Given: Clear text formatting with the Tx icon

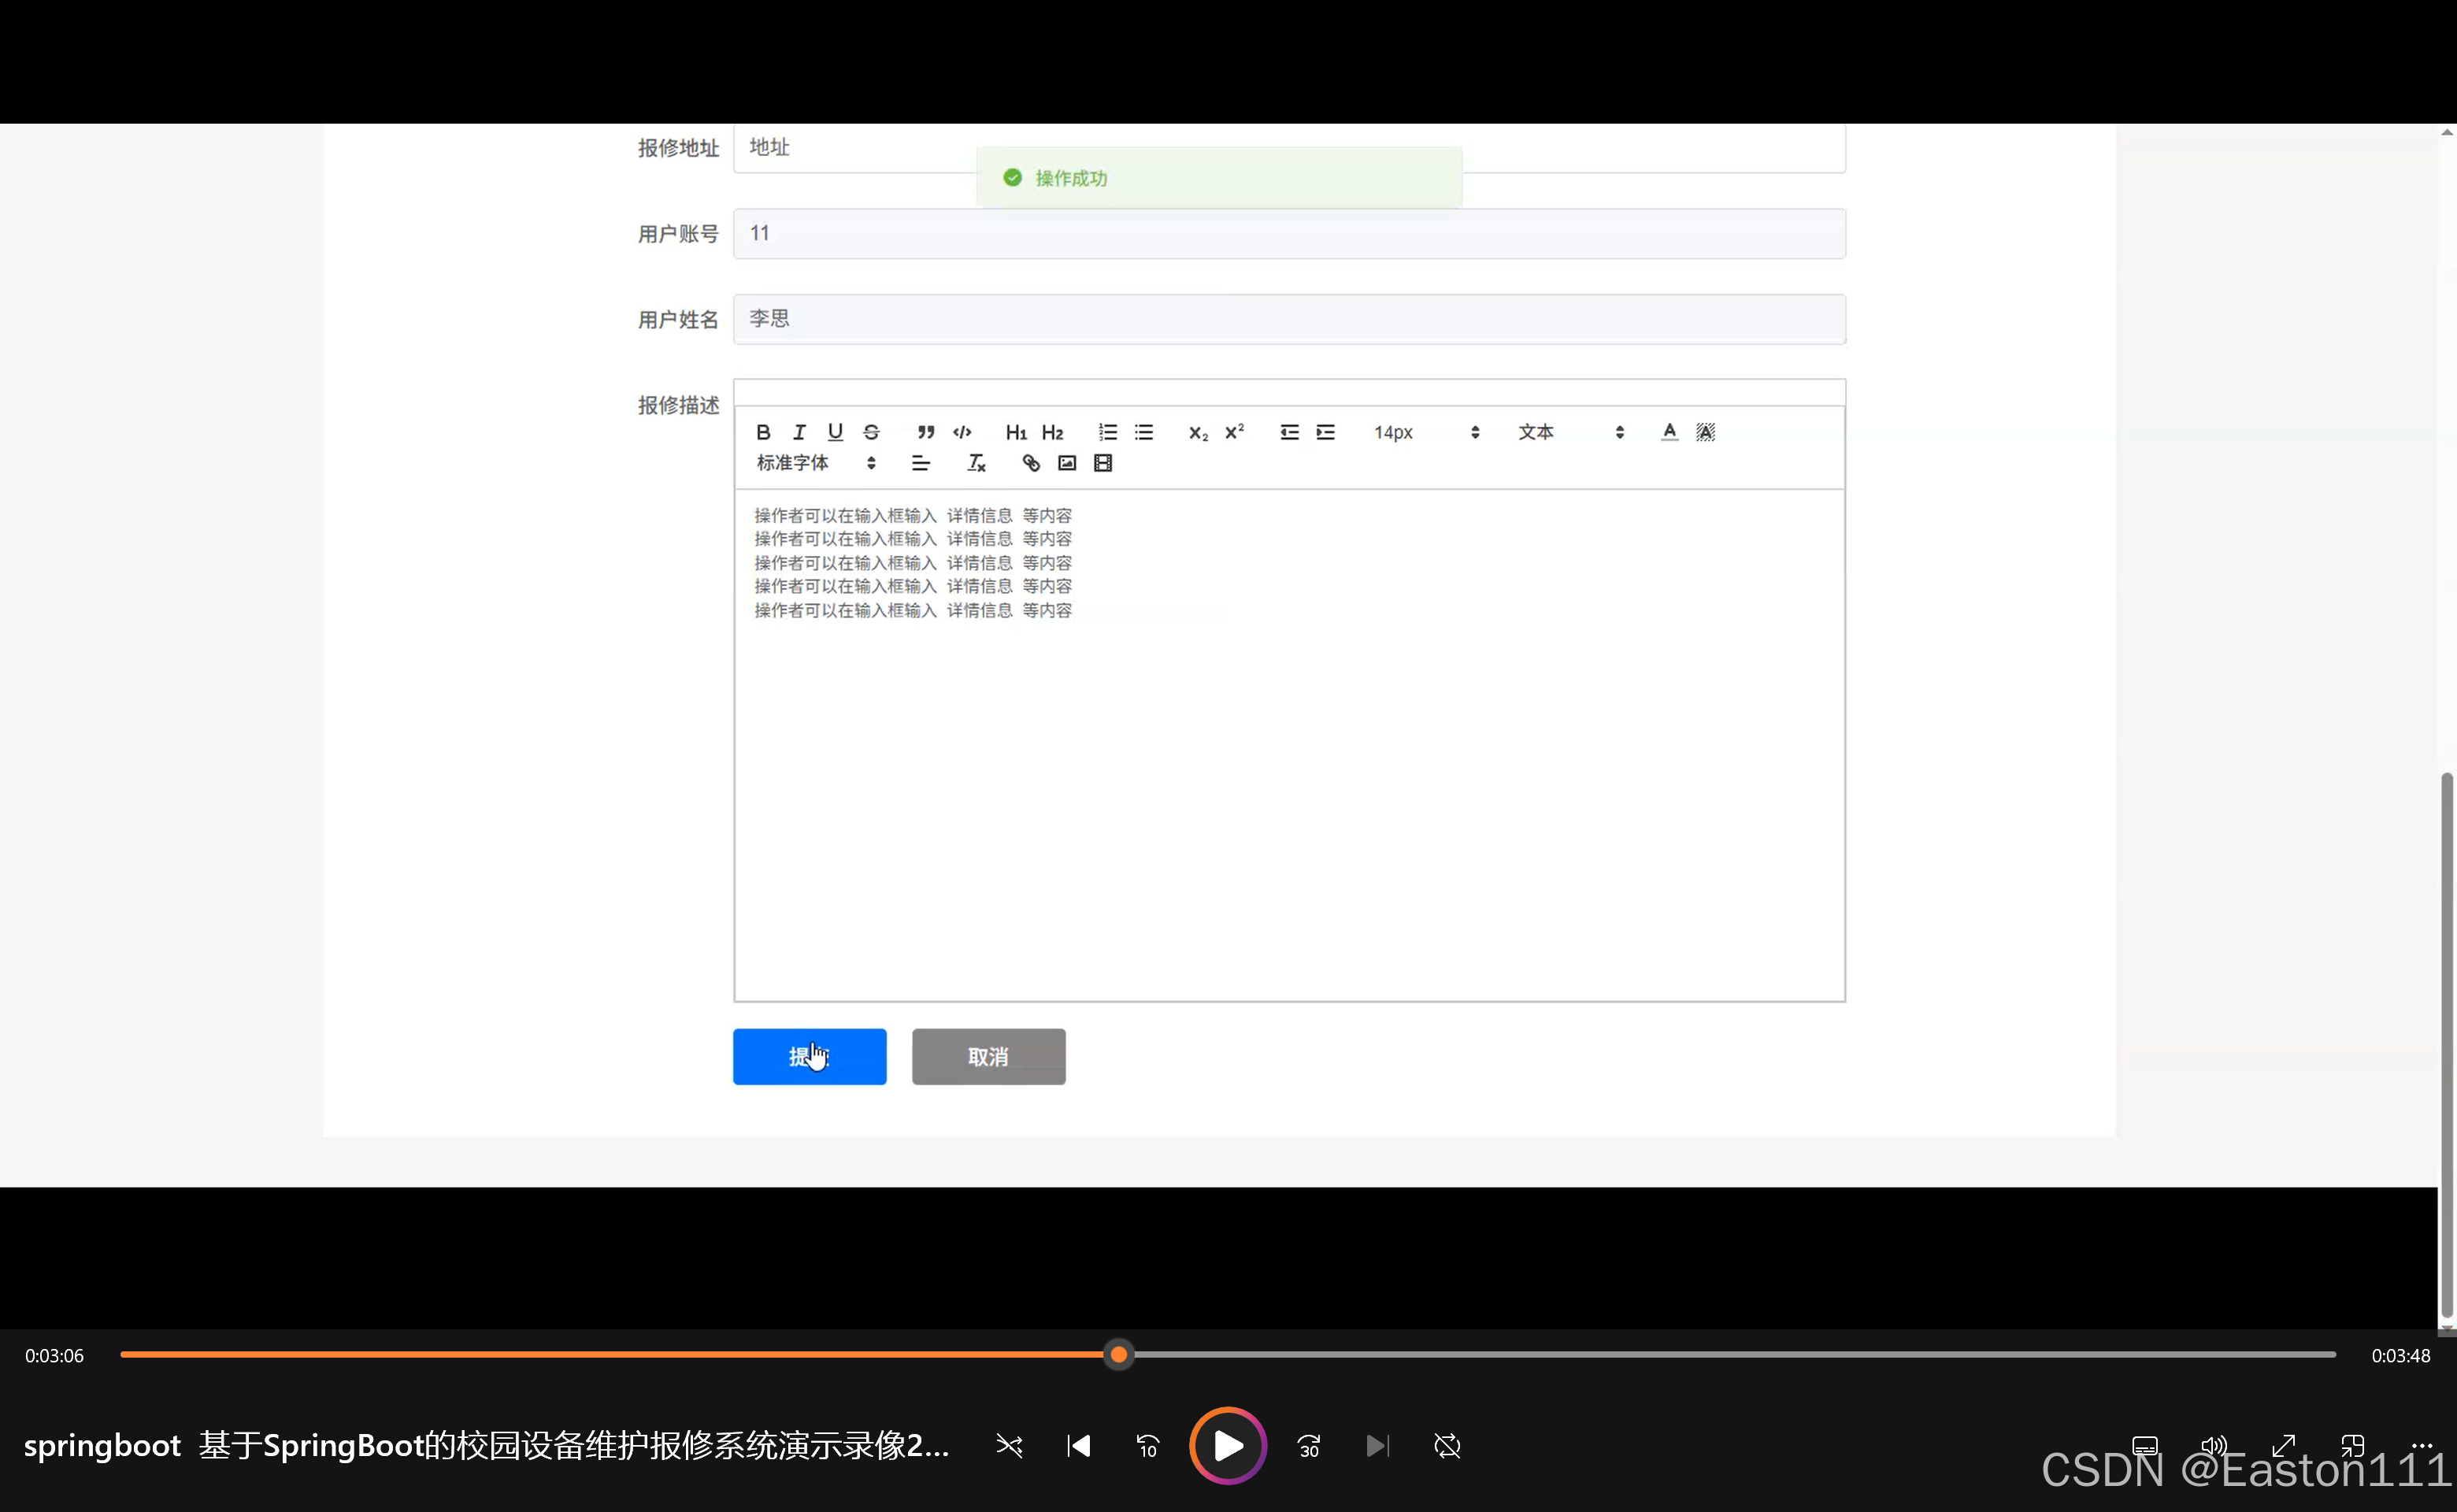Looking at the screenshot, I should (975, 463).
